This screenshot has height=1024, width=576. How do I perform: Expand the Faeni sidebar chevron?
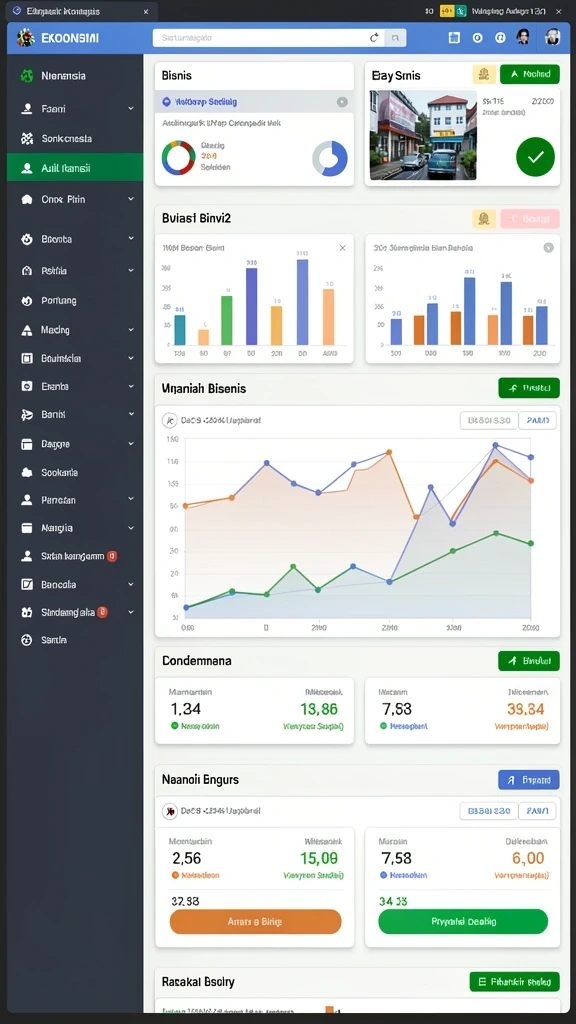pyautogui.click(x=131, y=108)
